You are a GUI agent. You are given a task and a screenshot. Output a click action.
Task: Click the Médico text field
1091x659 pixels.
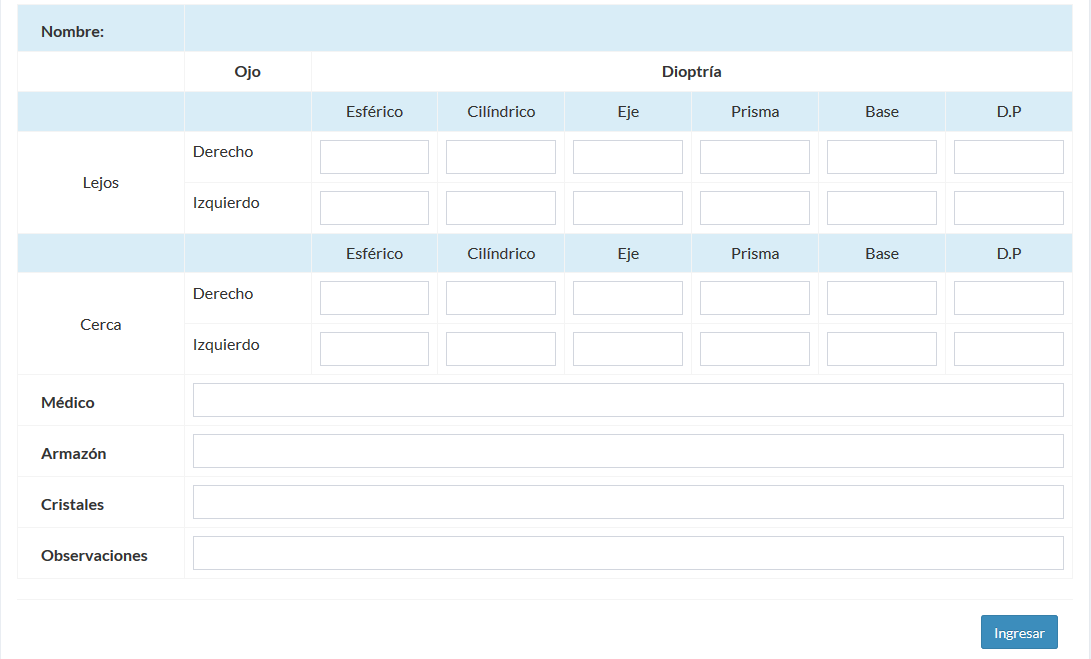(x=628, y=400)
